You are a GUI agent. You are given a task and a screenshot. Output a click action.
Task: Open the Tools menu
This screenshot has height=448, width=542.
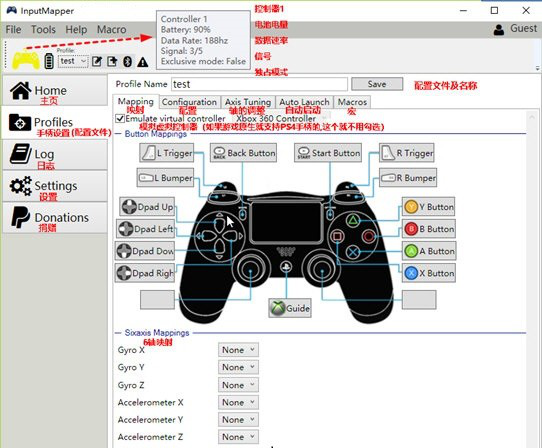(x=43, y=29)
